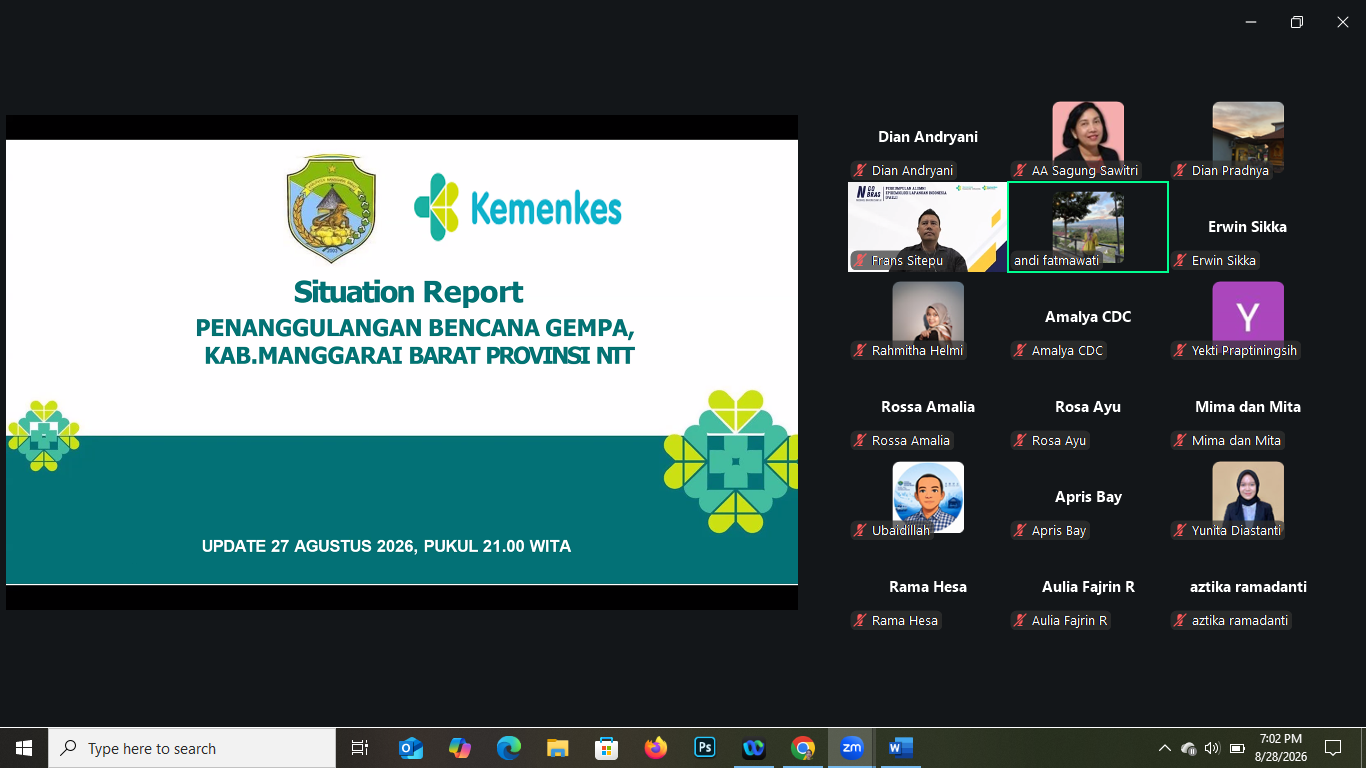Click the 'Type here to search' box

192,748
